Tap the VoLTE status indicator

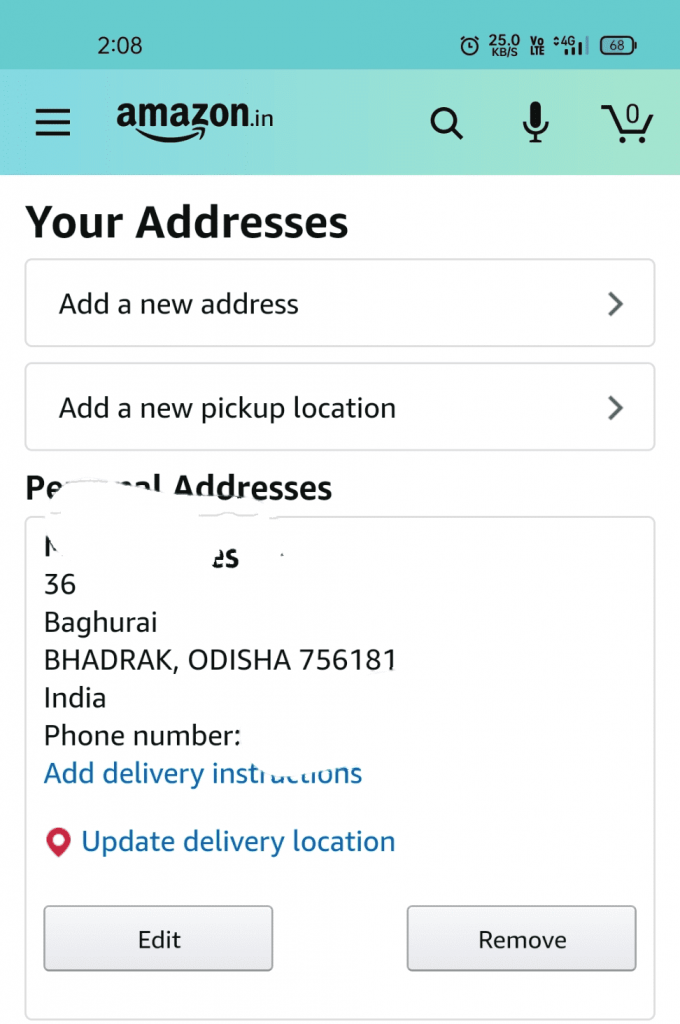(x=536, y=44)
